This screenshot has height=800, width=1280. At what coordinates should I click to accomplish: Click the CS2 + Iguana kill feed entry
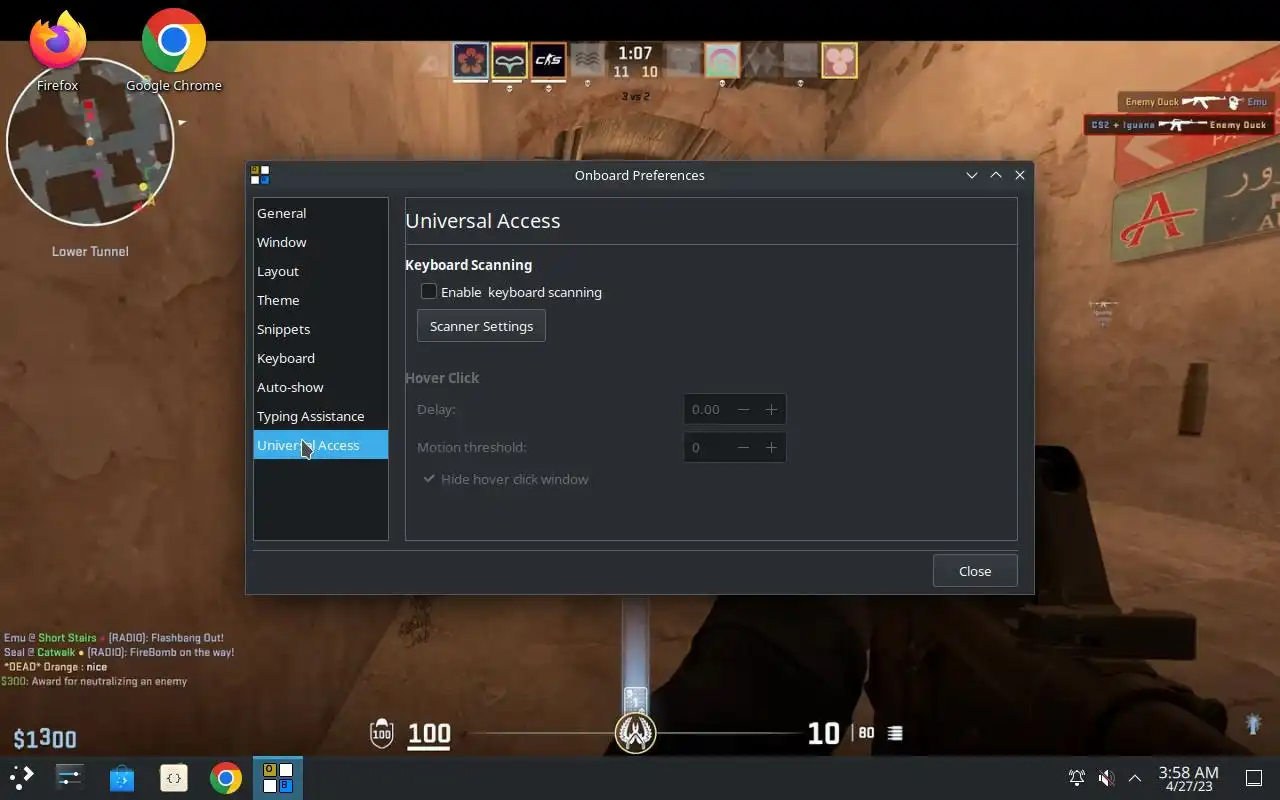point(1179,125)
